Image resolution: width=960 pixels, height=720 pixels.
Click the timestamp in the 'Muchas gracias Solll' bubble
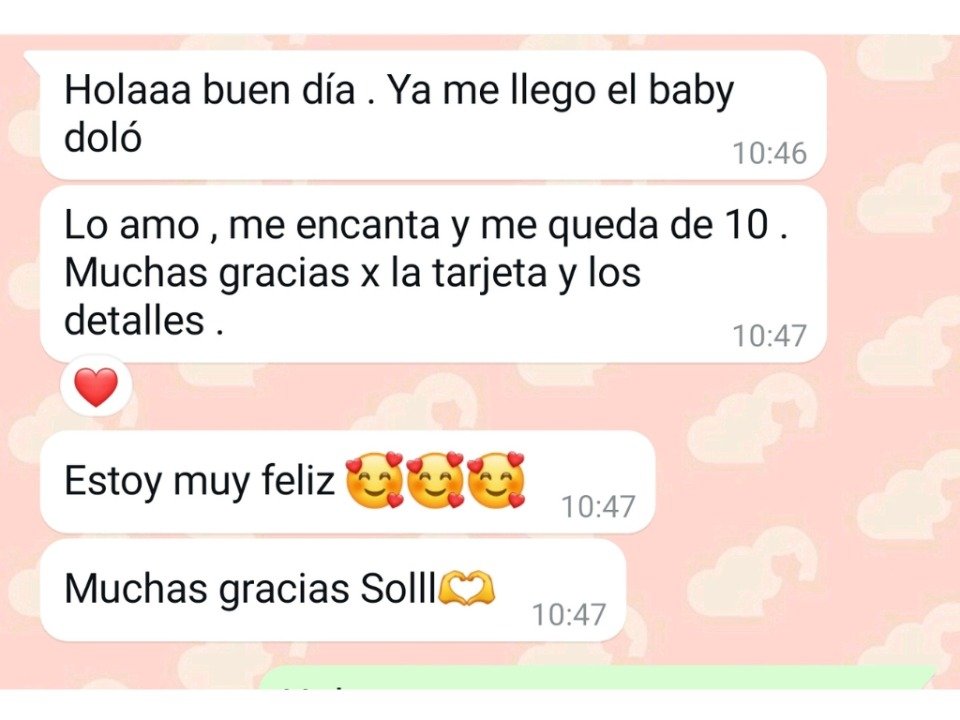tap(569, 615)
